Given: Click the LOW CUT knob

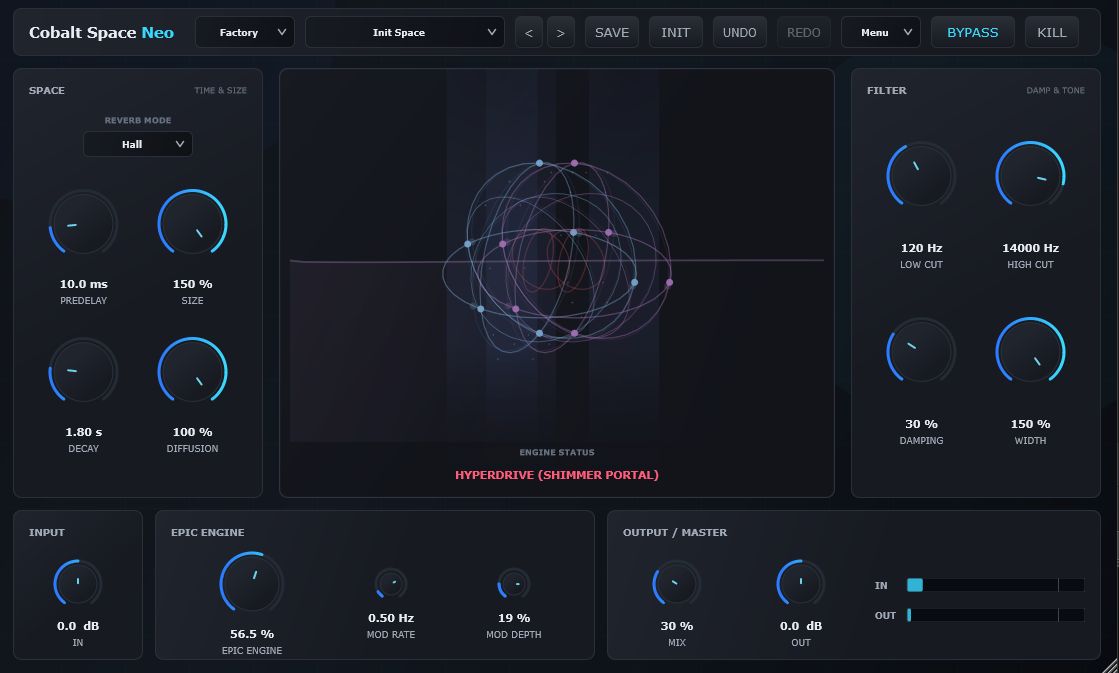Looking at the screenshot, I should click(921, 176).
